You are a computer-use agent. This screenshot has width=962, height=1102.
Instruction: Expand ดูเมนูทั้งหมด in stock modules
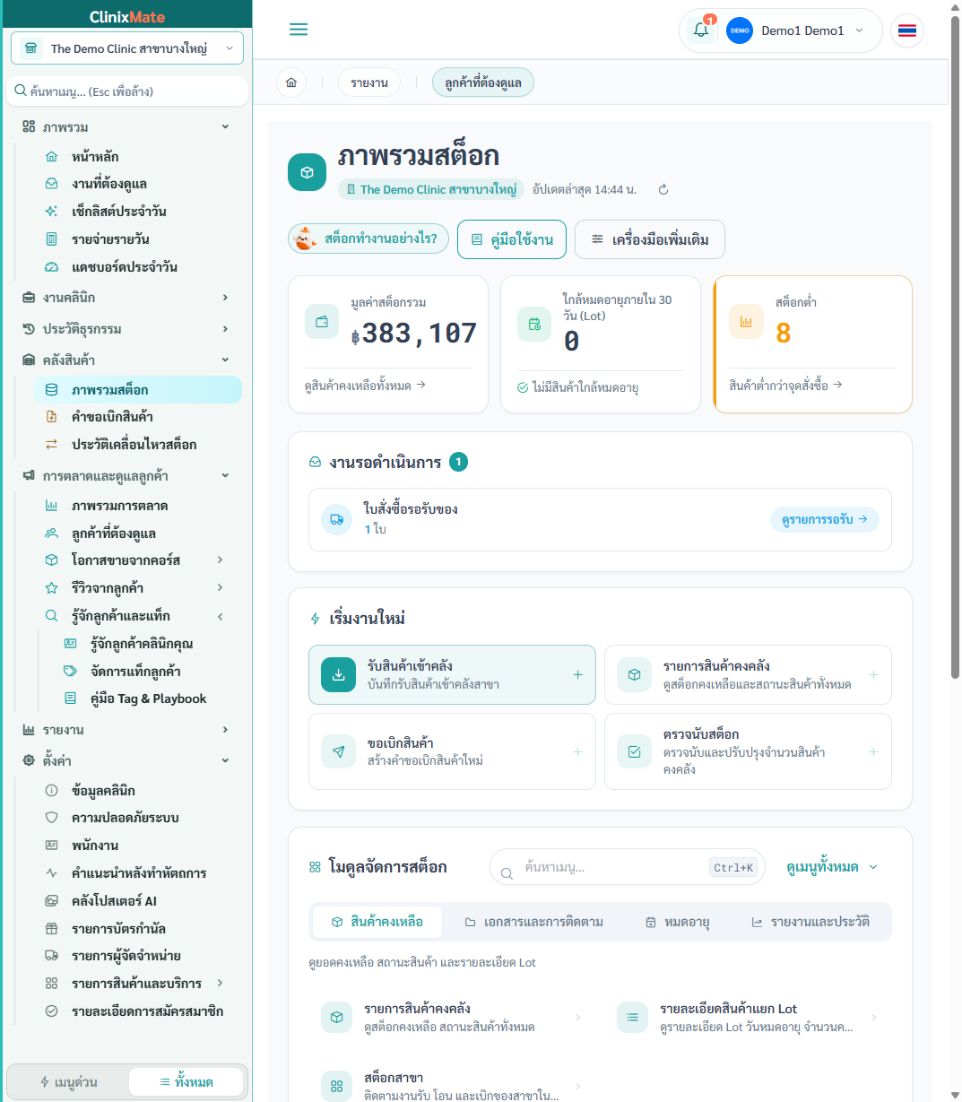(832, 867)
